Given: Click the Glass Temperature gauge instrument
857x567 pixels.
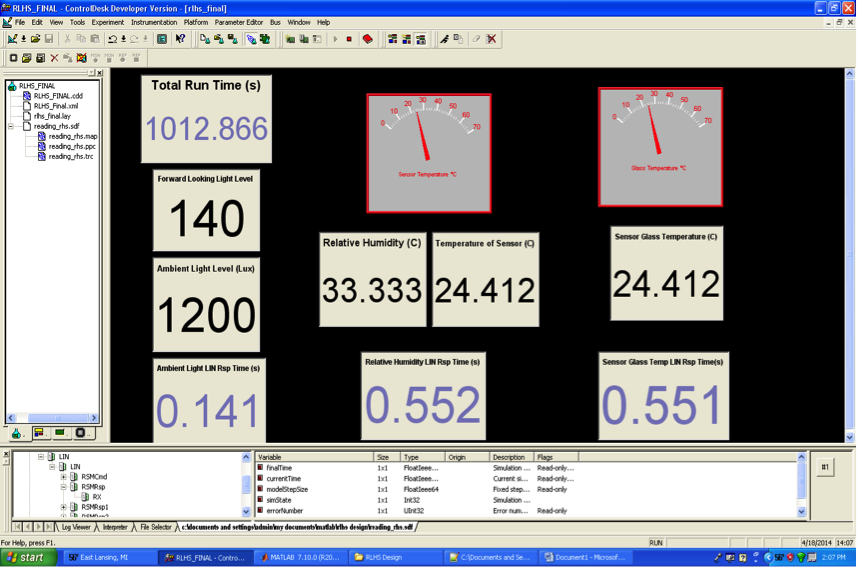Looking at the screenshot, I should point(661,147).
